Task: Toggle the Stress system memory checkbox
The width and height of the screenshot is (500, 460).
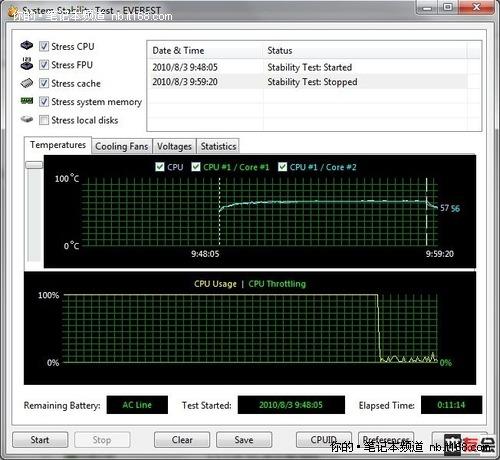Action: tap(44, 102)
